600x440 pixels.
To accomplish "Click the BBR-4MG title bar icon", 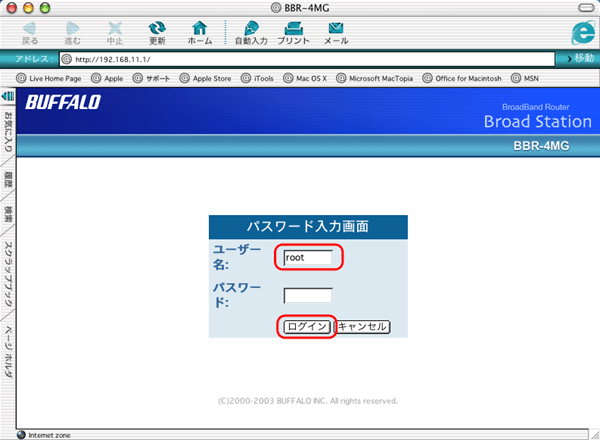I will pos(276,8).
